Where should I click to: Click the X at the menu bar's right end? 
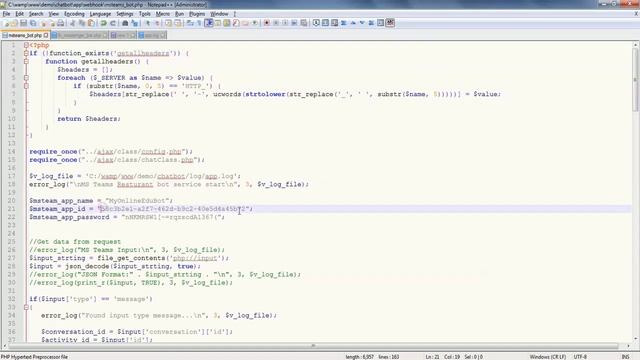point(636,14)
